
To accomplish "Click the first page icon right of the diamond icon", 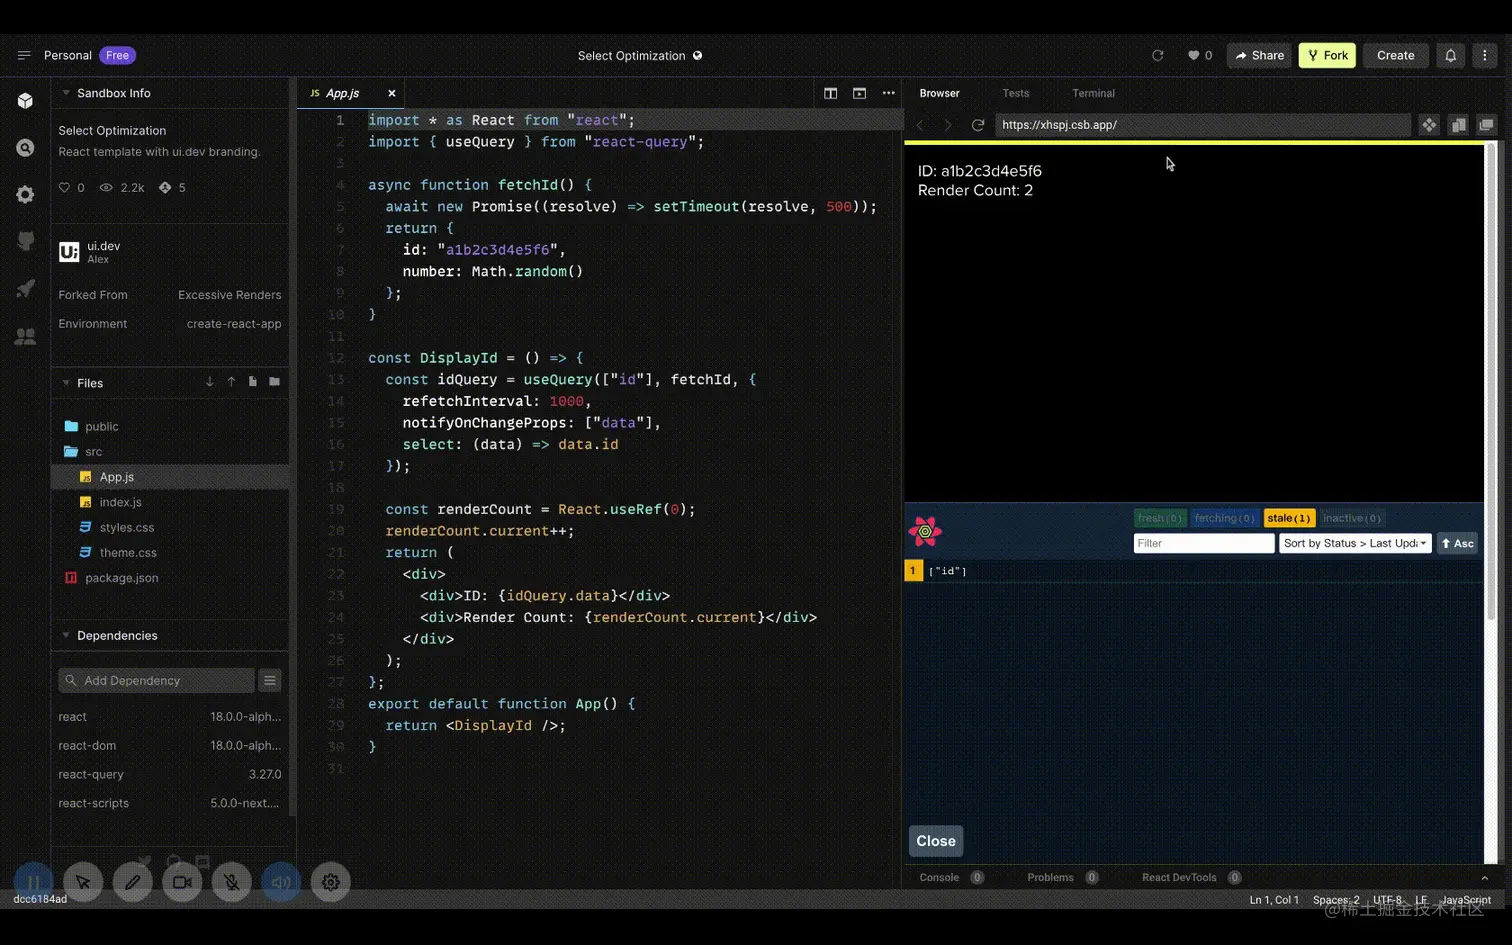I will 1459,125.
